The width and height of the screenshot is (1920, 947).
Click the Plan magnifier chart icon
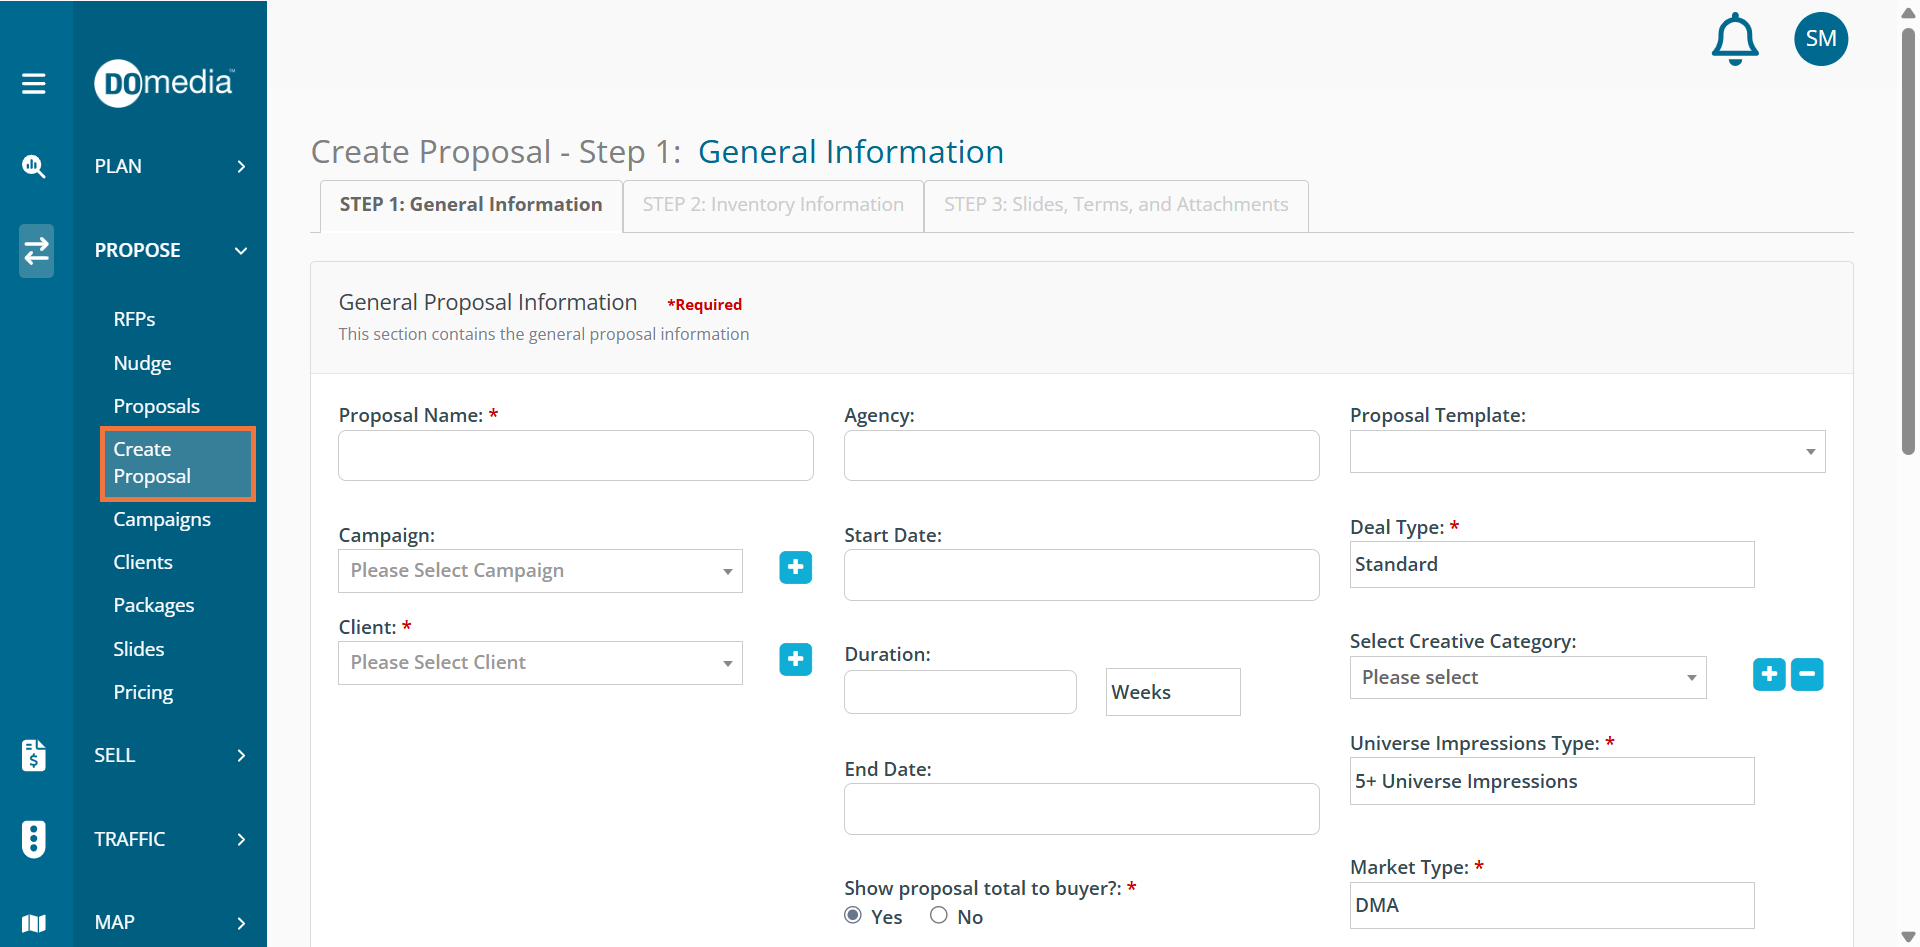point(34,166)
